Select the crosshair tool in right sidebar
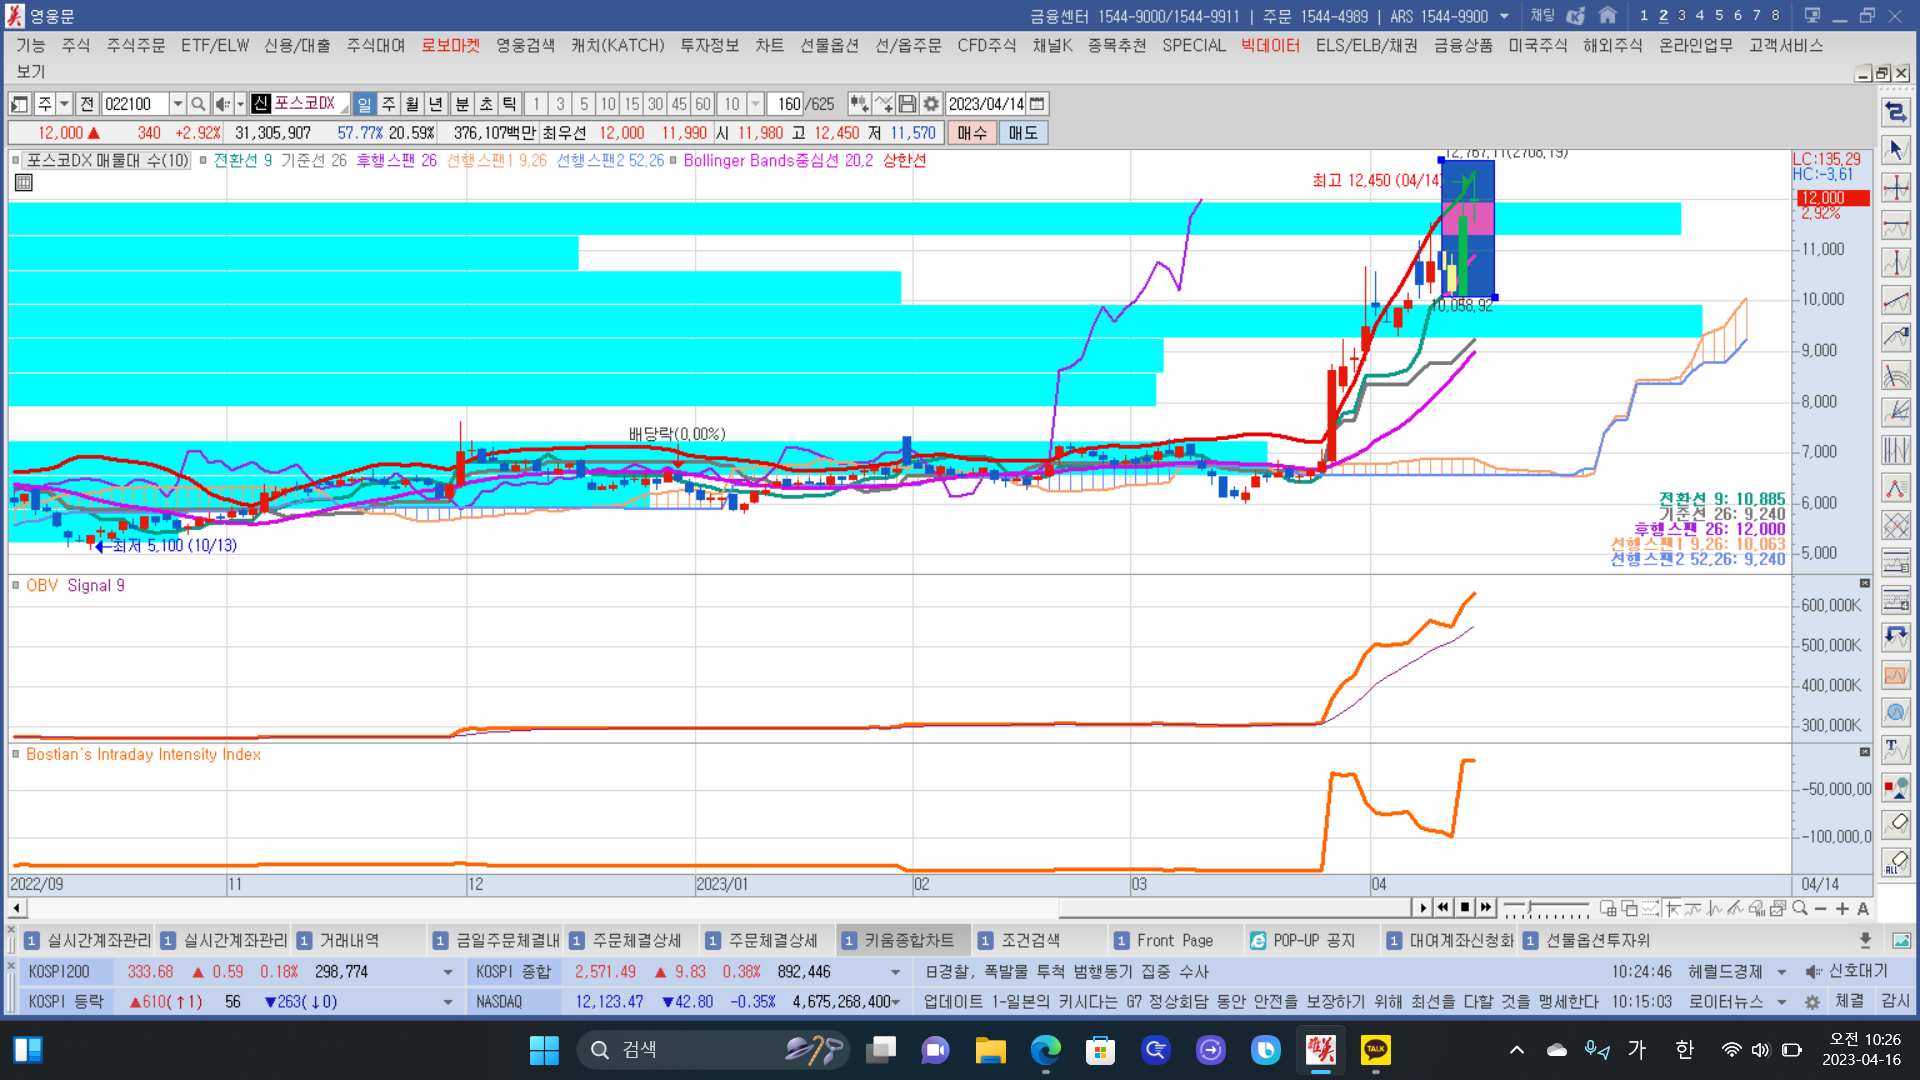The width and height of the screenshot is (1920, 1080). click(x=1896, y=188)
